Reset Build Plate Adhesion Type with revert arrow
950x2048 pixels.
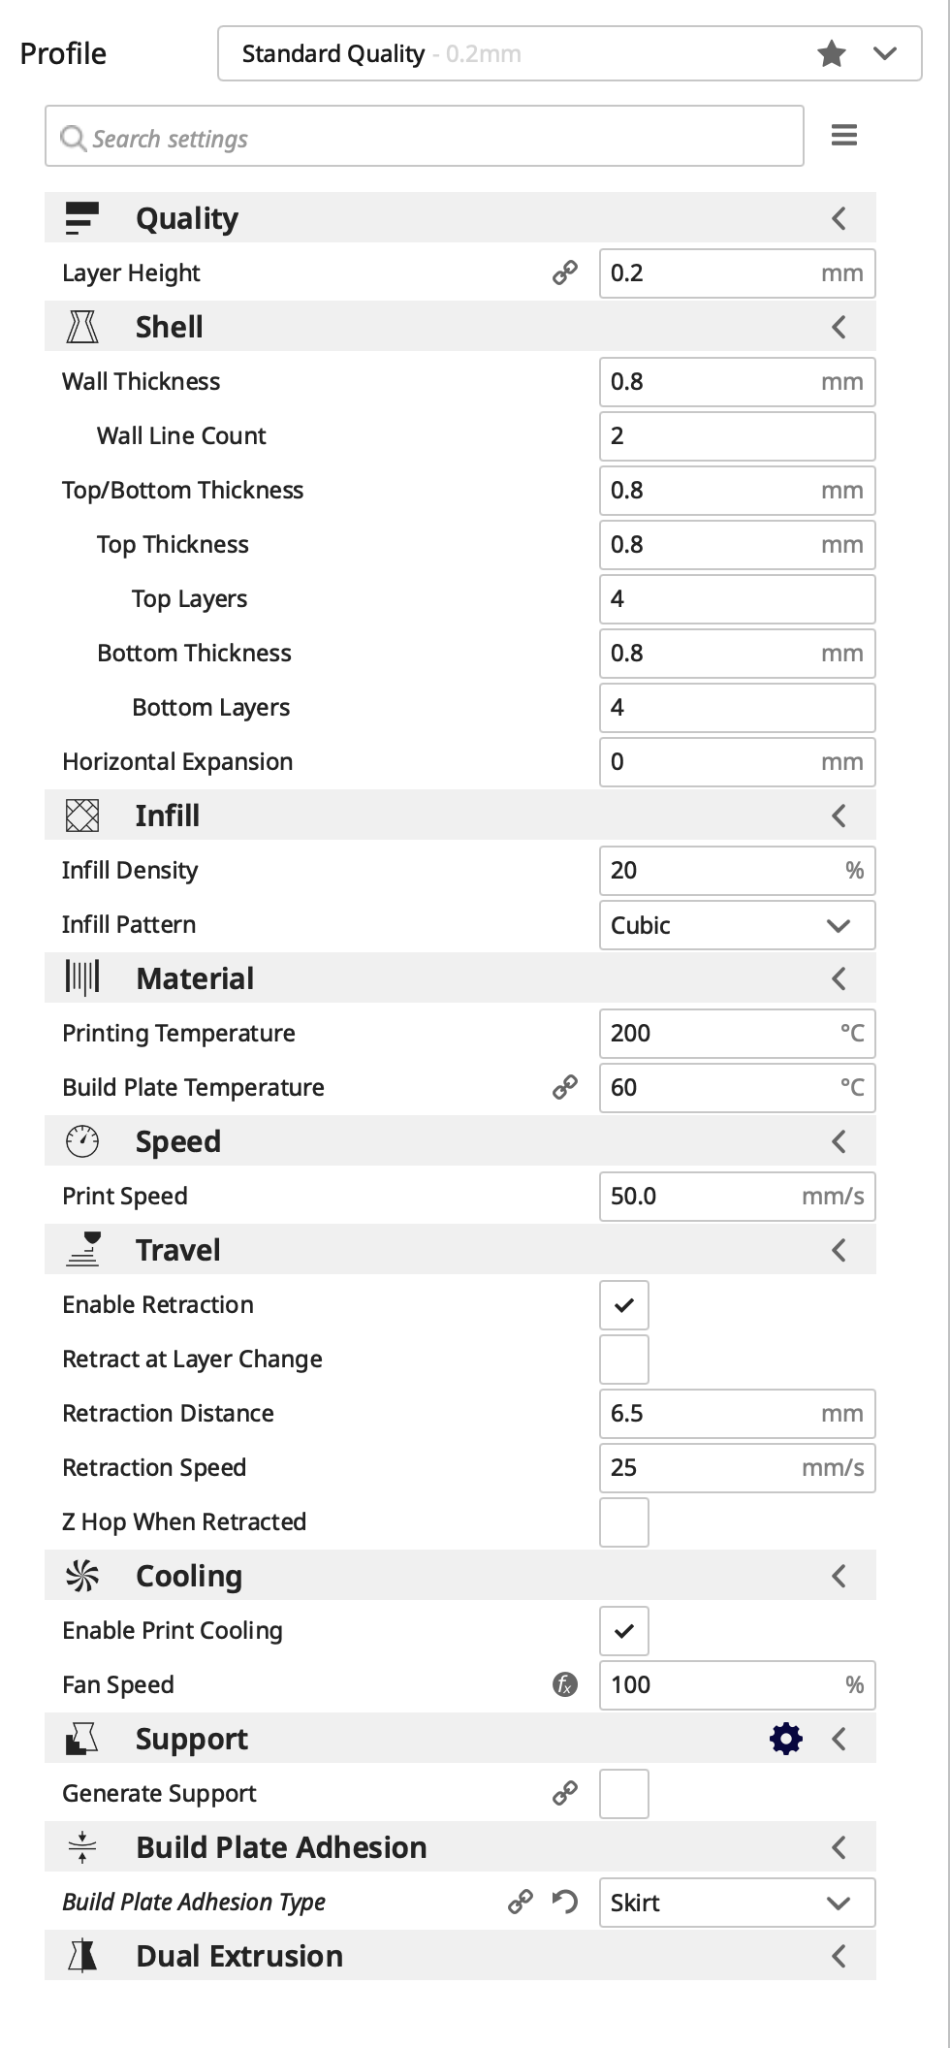(565, 1902)
